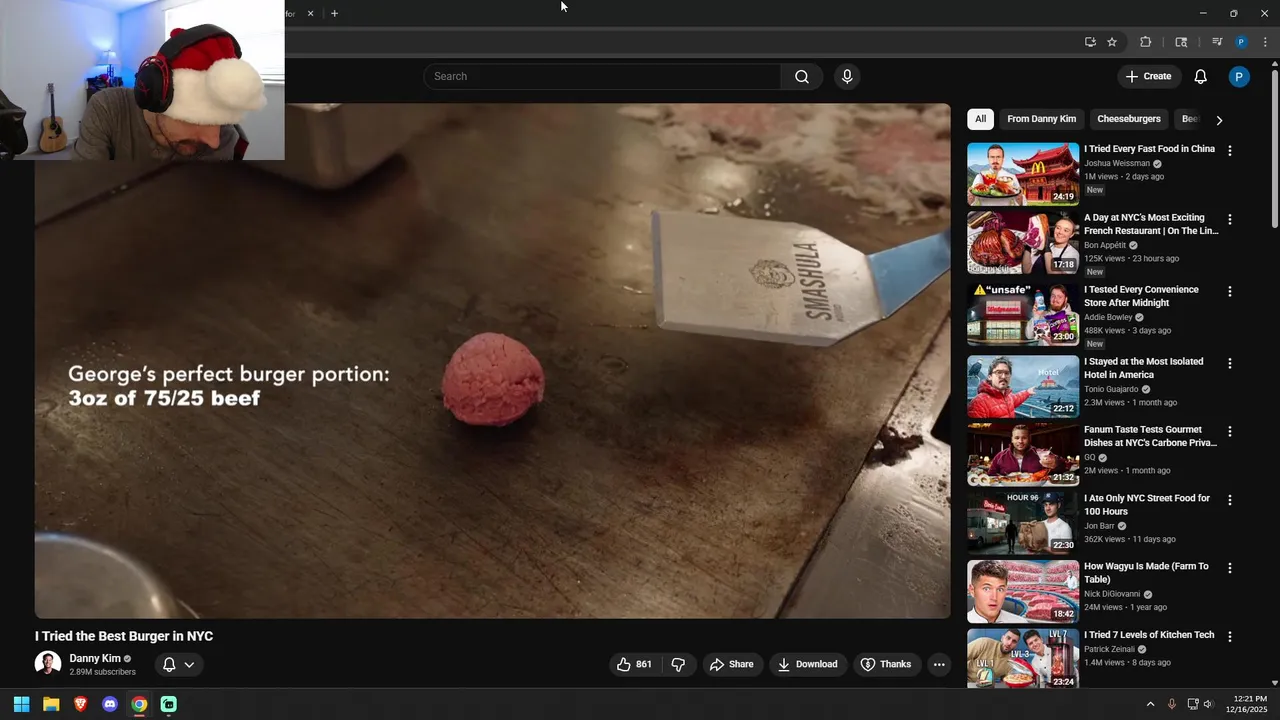This screenshot has height=720, width=1280.
Task: Open more actions ellipsis under video
Action: click(x=939, y=664)
